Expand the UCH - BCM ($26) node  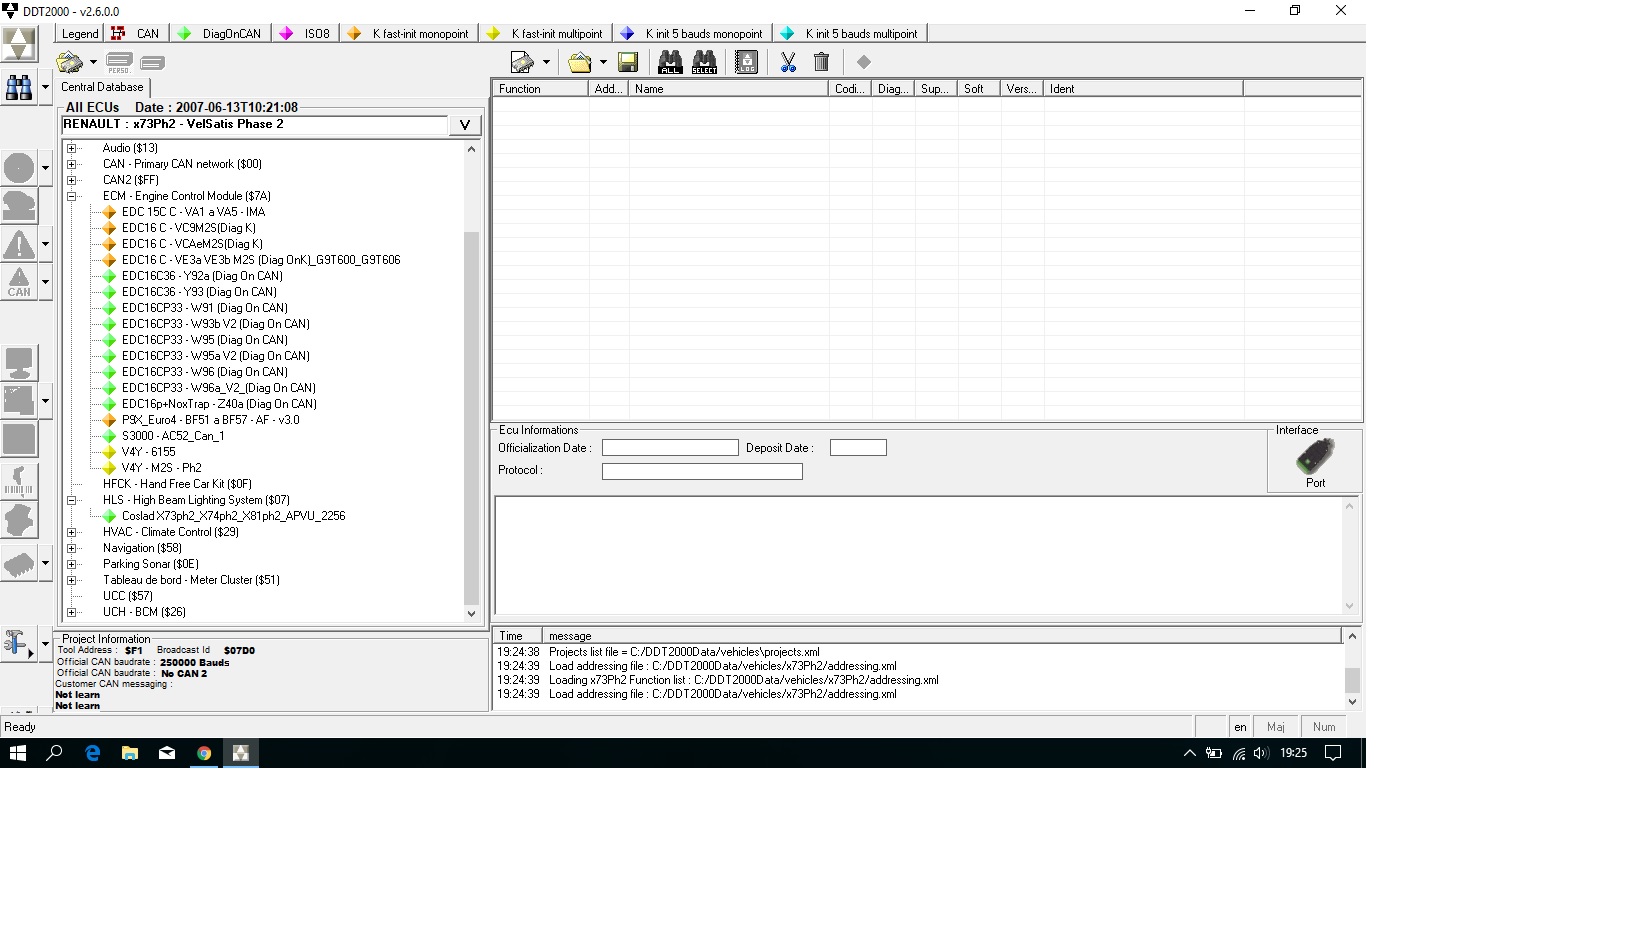coord(72,612)
